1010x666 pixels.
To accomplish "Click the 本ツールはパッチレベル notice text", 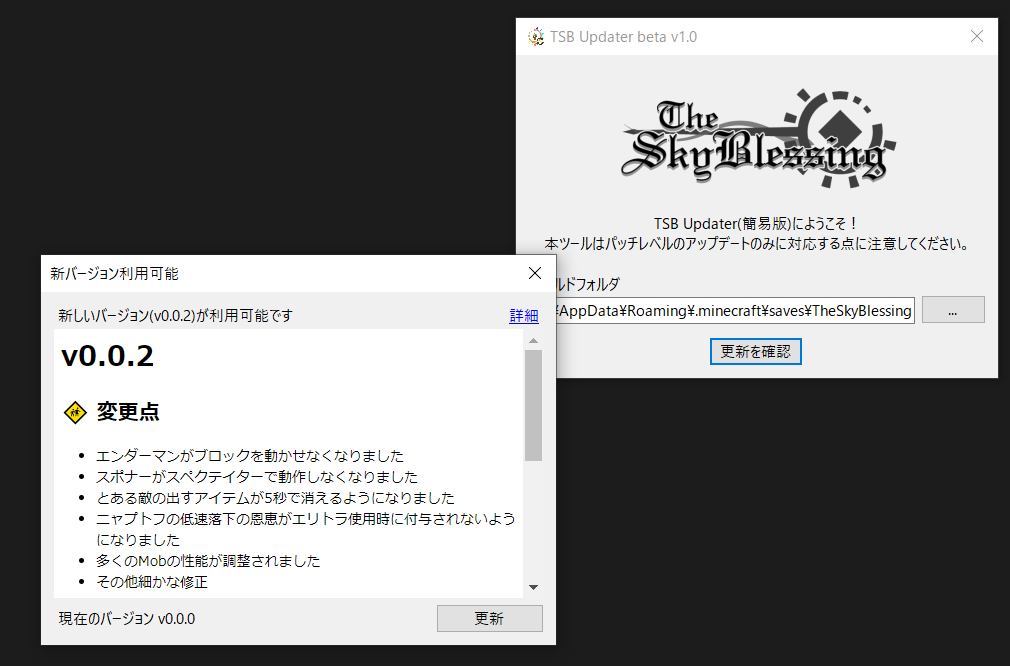I will [x=756, y=244].
